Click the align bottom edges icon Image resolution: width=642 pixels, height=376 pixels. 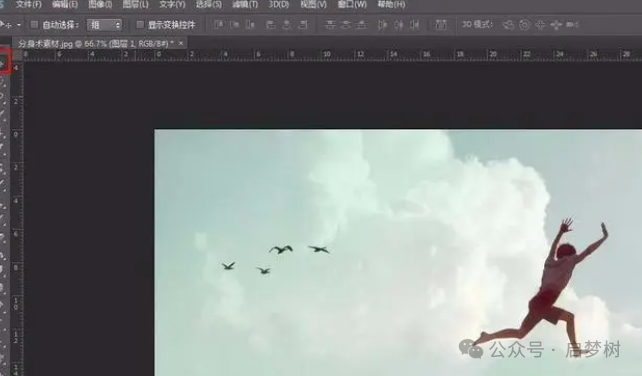pos(250,25)
